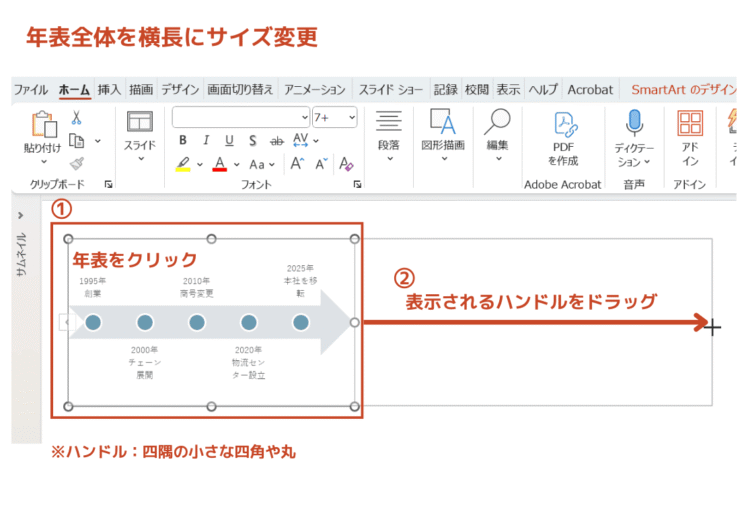
Task: Click the text 2025年 本社を移転
Action: (x=300, y=280)
